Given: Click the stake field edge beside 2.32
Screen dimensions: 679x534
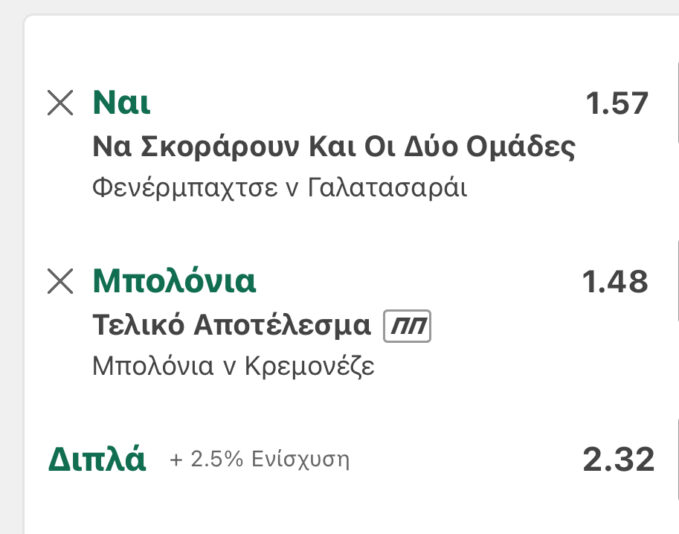Looking at the screenshot, I should coord(676,460).
